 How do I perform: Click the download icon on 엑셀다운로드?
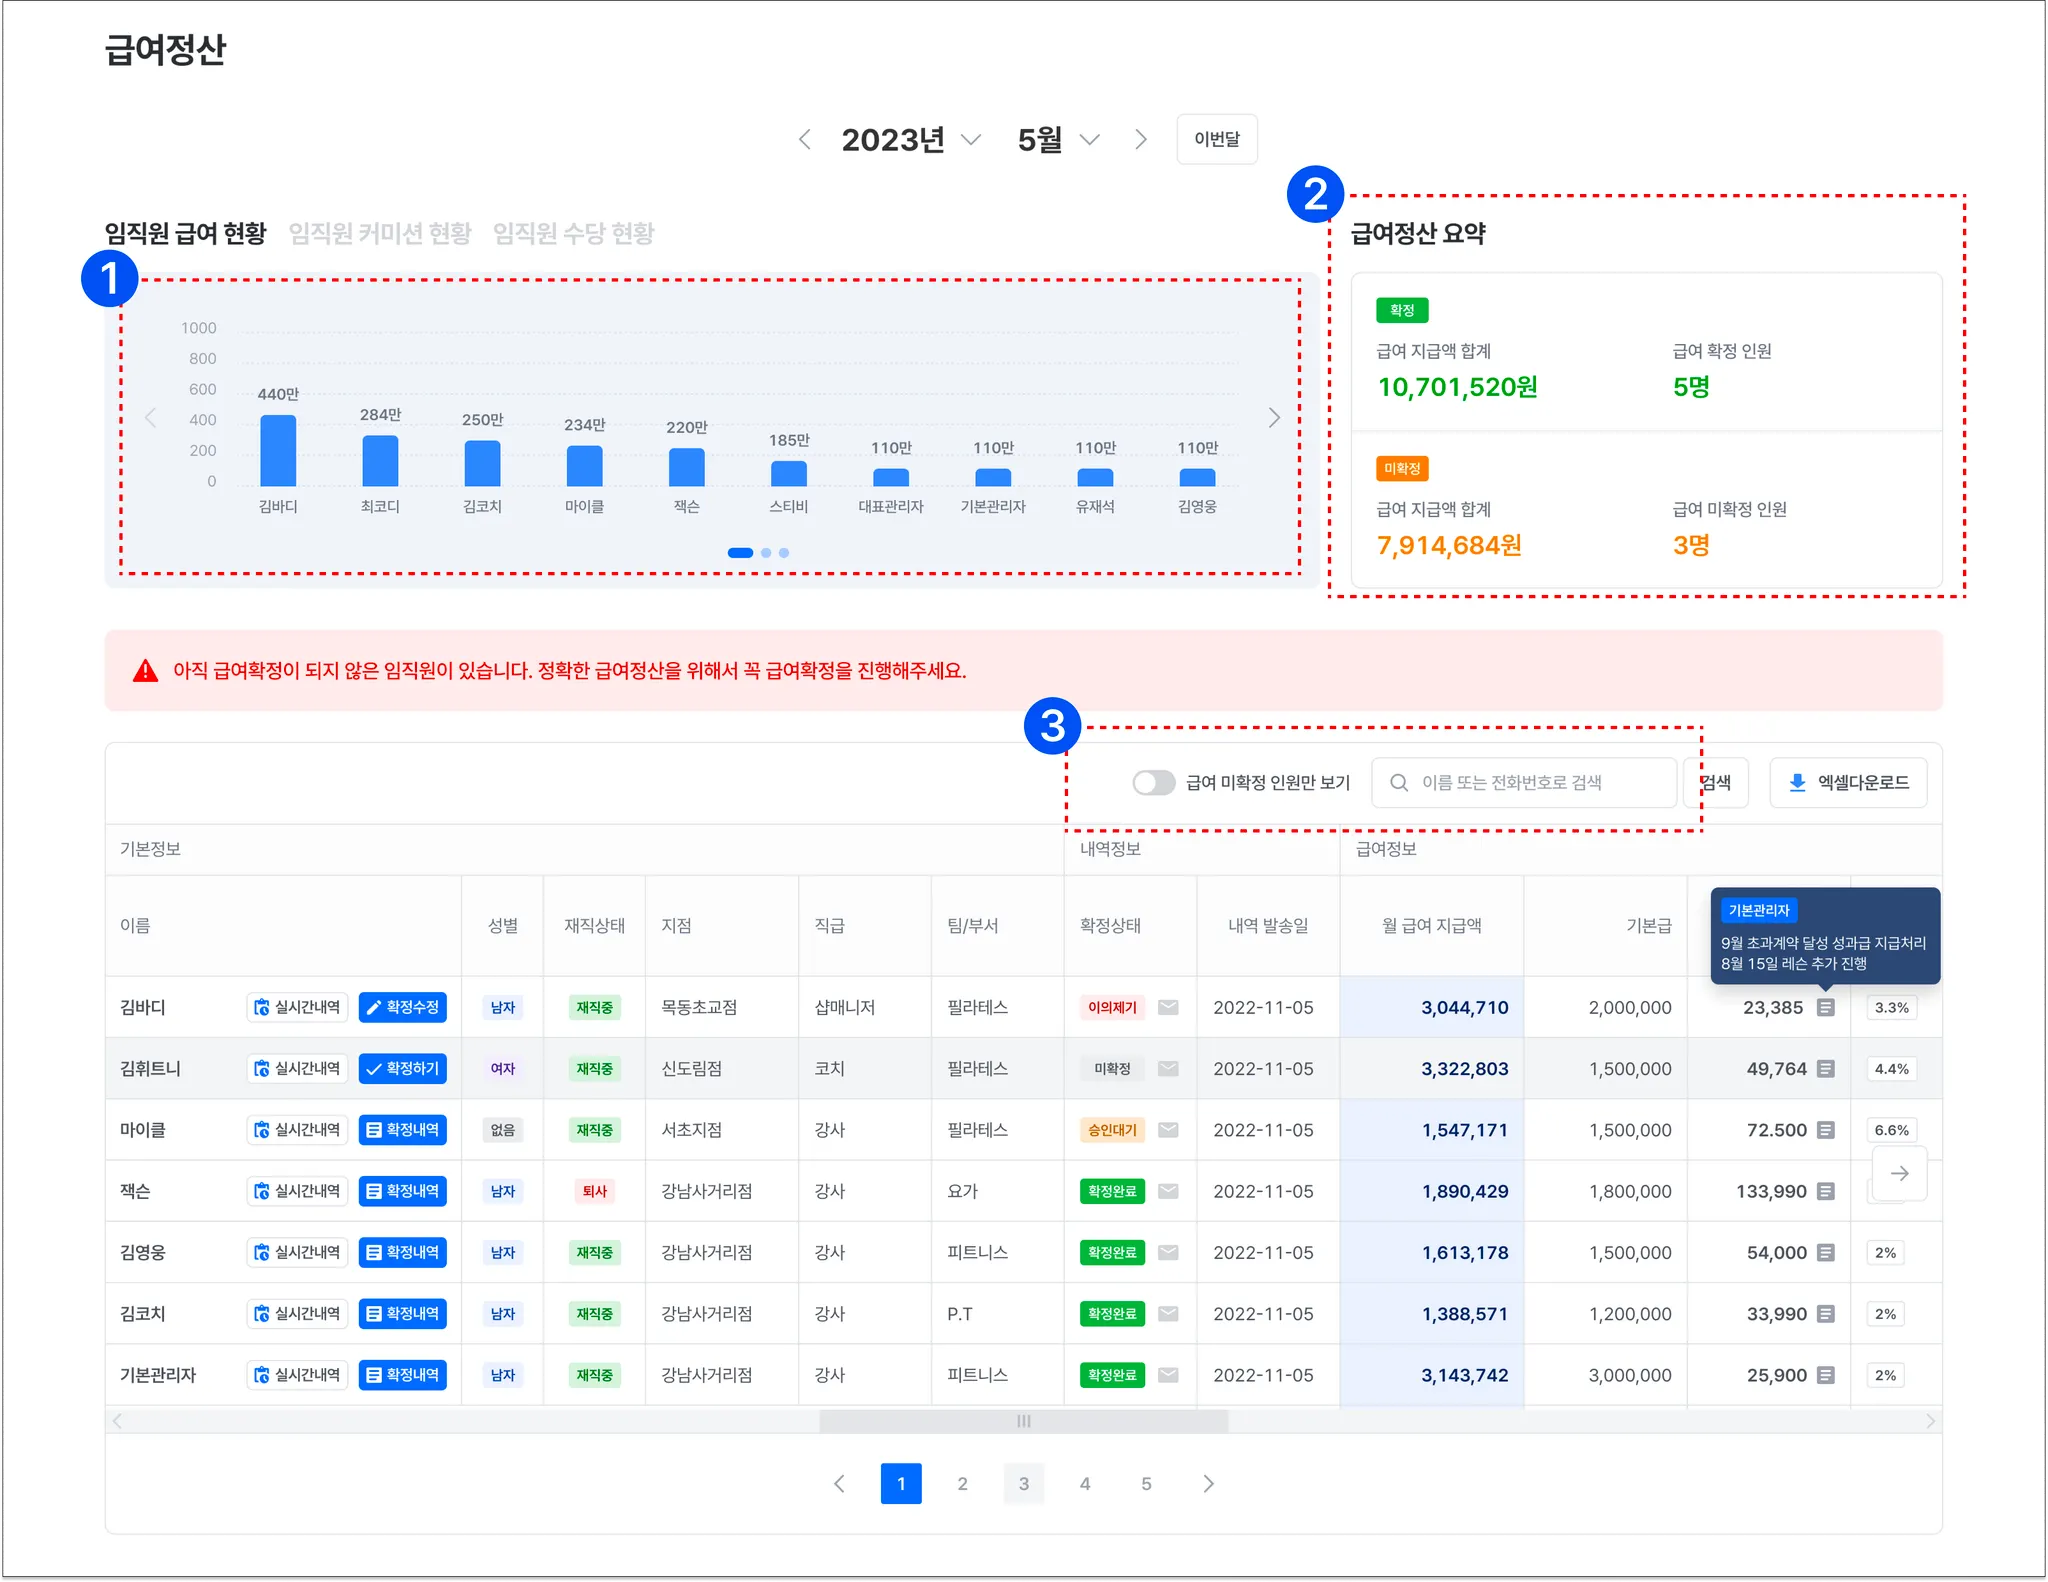(x=1797, y=783)
